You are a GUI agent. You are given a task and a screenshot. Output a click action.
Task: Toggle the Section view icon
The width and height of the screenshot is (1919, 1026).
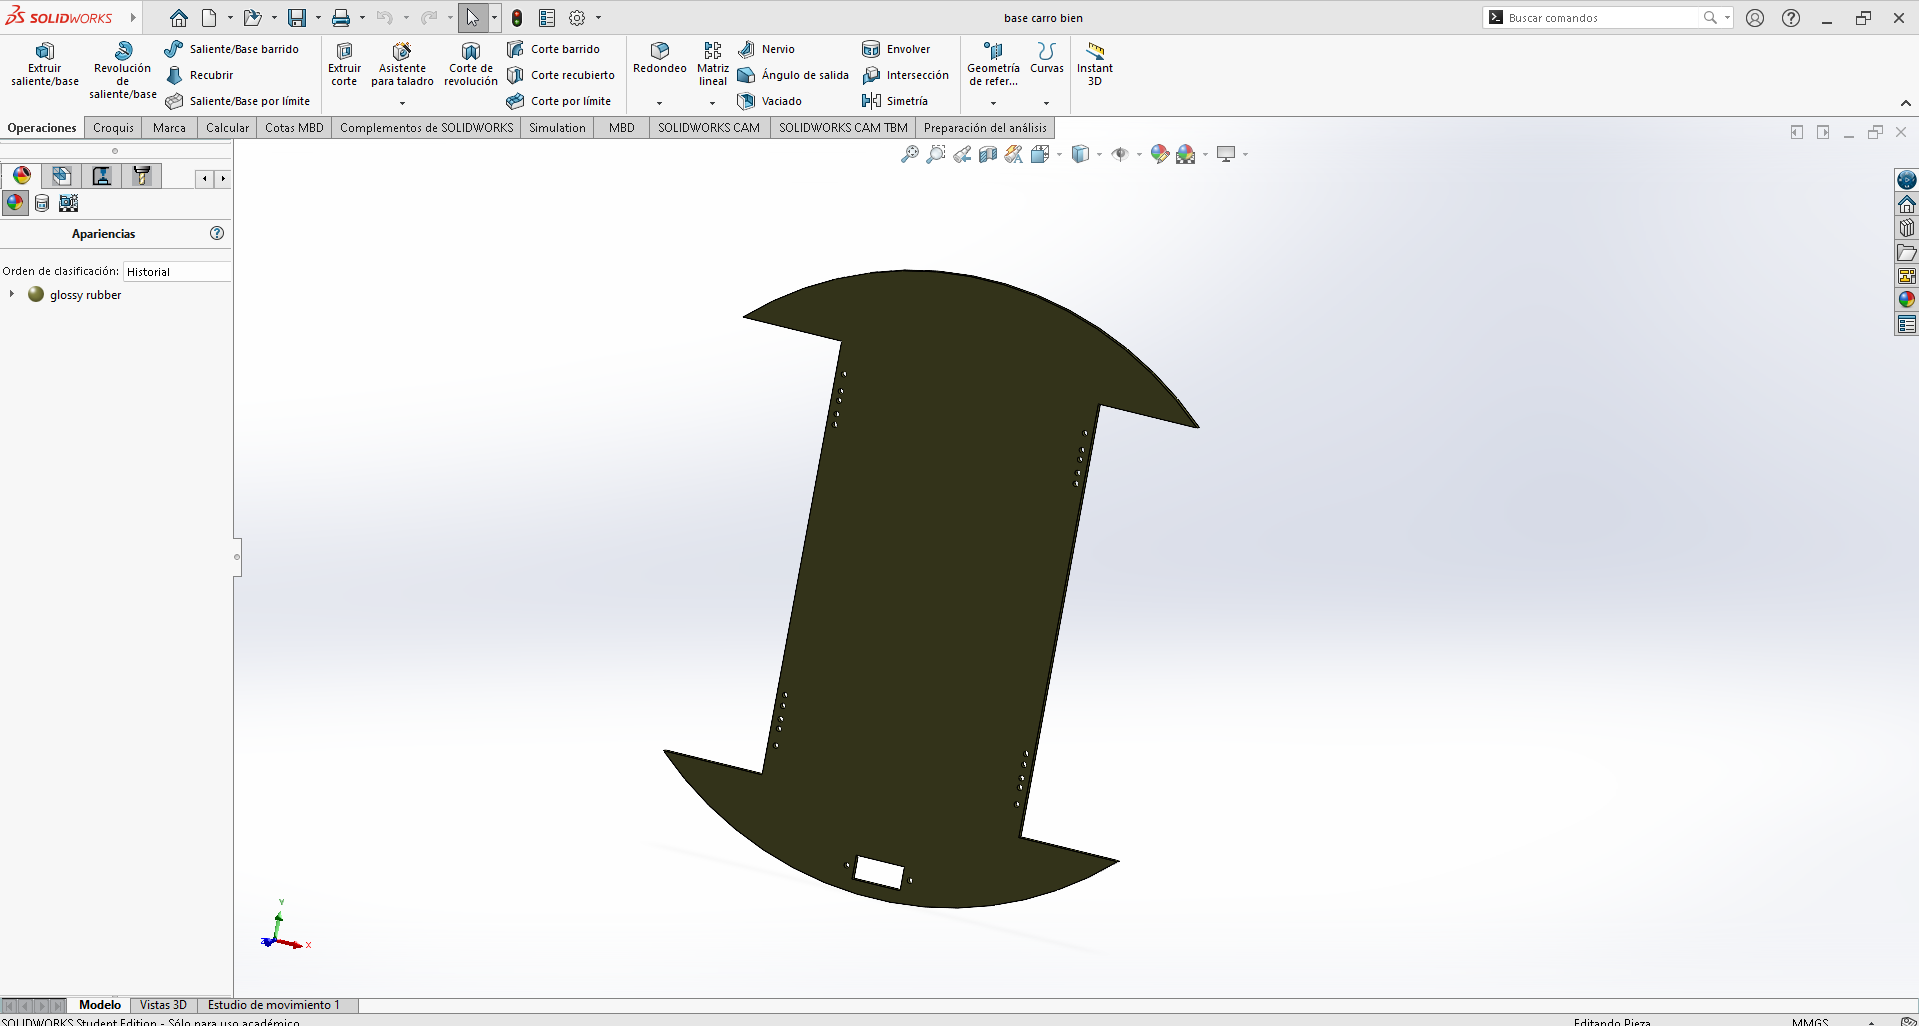(988, 154)
